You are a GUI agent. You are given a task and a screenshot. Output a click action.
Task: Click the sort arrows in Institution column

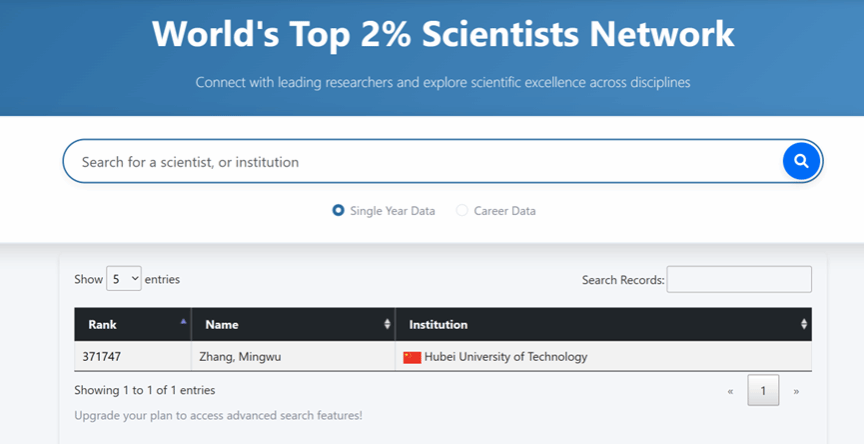(x=803, y=324)
